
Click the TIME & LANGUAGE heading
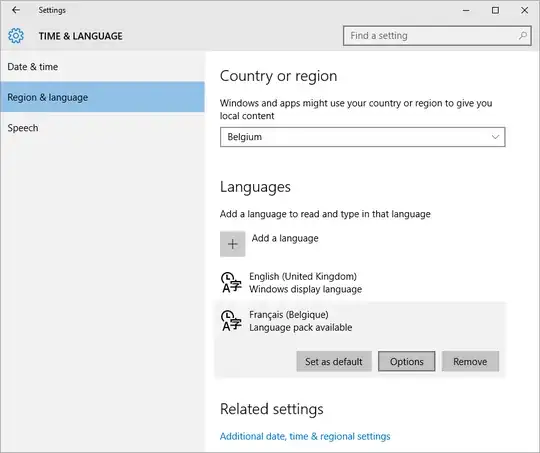pyautogui.click(x=81, y=36)
